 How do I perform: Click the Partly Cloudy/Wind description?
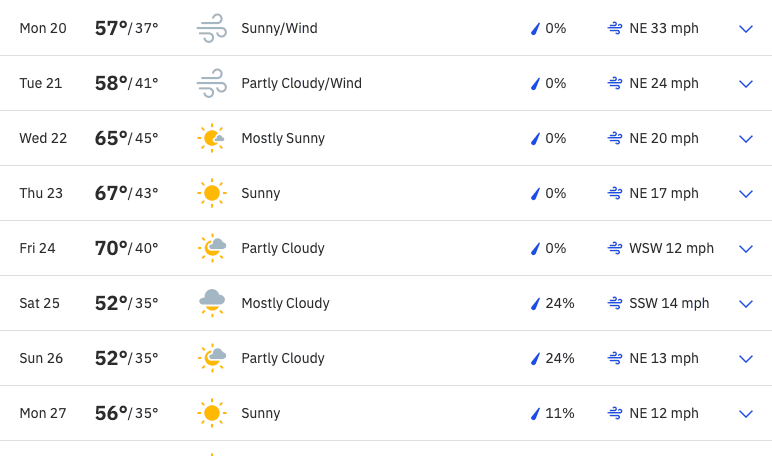(301, 84)
